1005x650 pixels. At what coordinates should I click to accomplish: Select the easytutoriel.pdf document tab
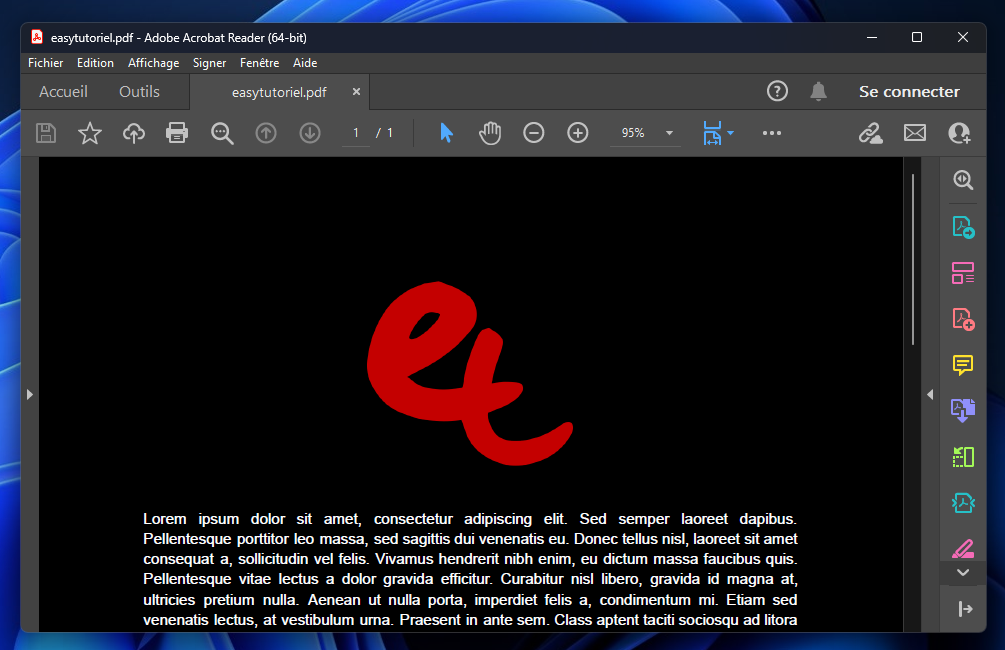[279, 92]
